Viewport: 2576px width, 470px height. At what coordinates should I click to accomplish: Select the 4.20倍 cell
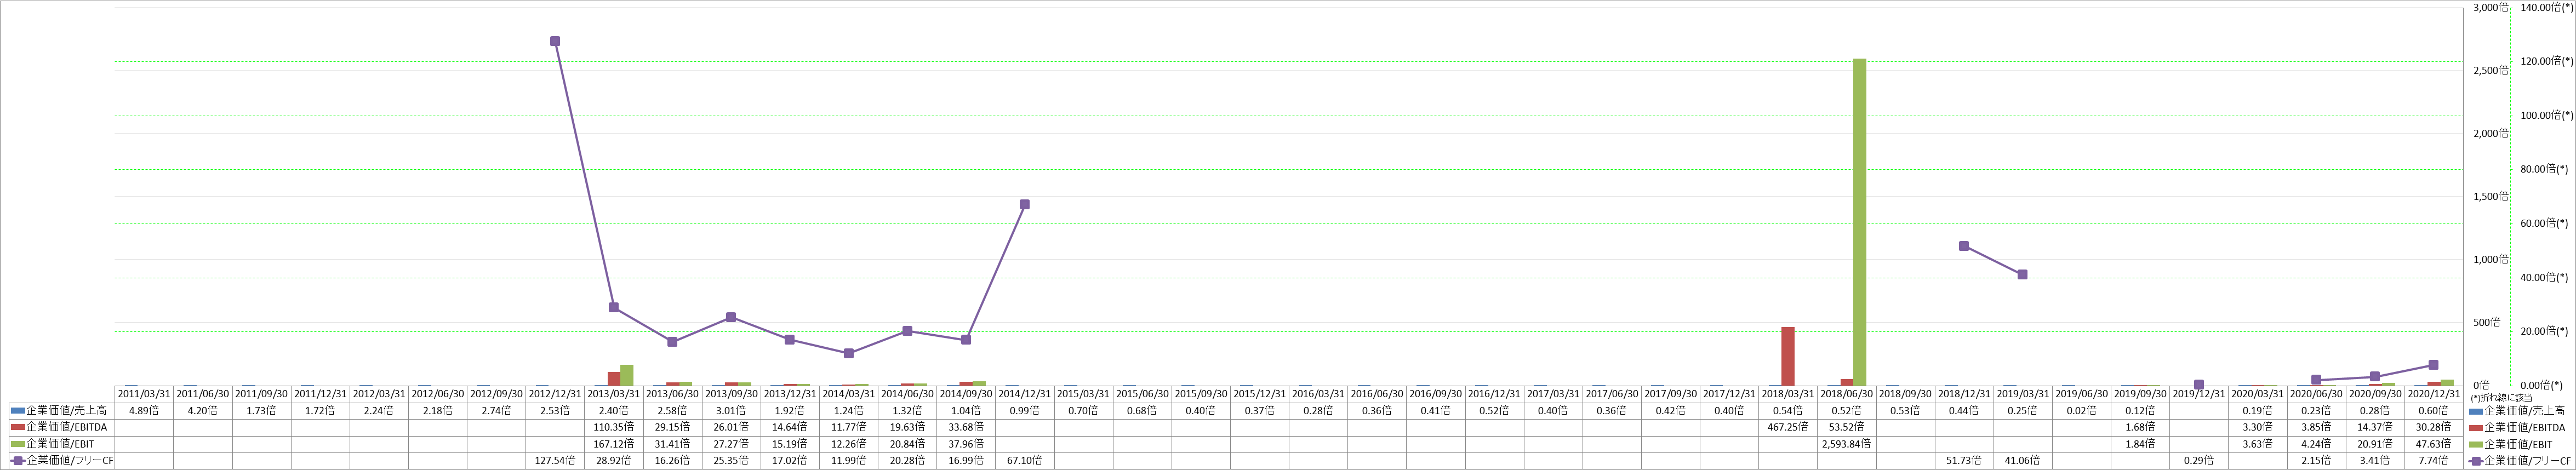(203, 410)
